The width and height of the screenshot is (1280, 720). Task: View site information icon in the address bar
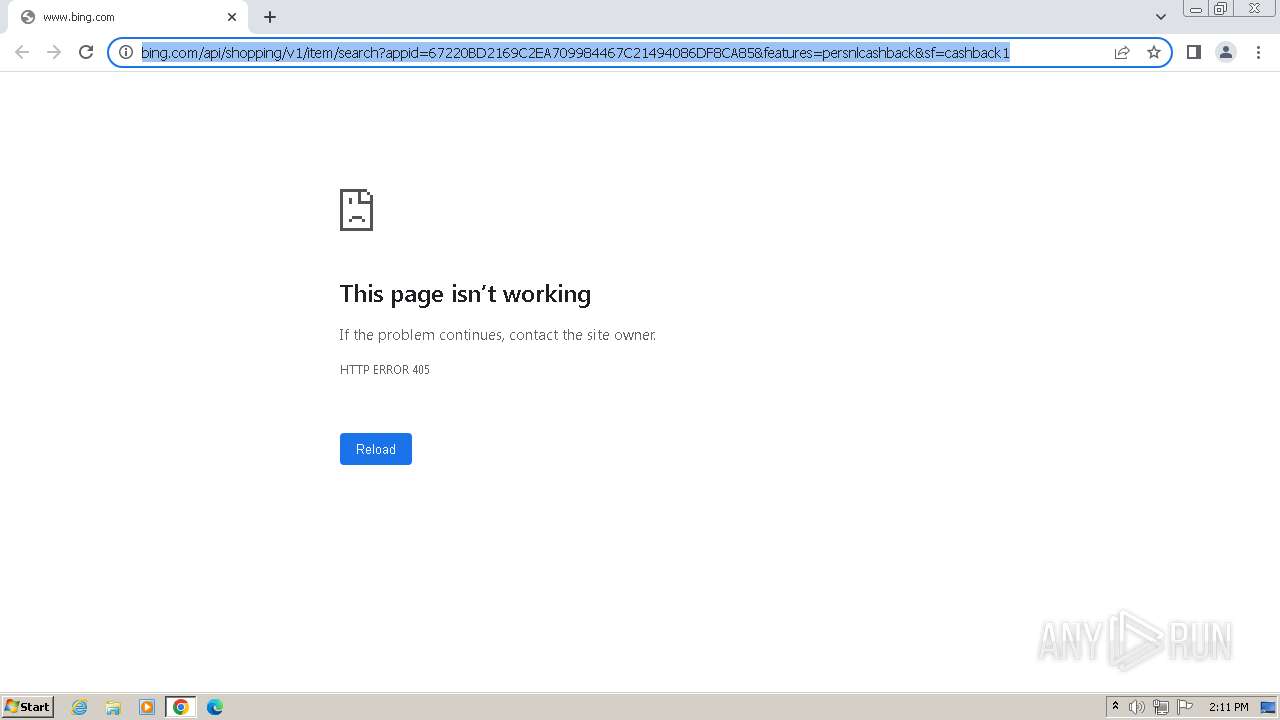126,52
